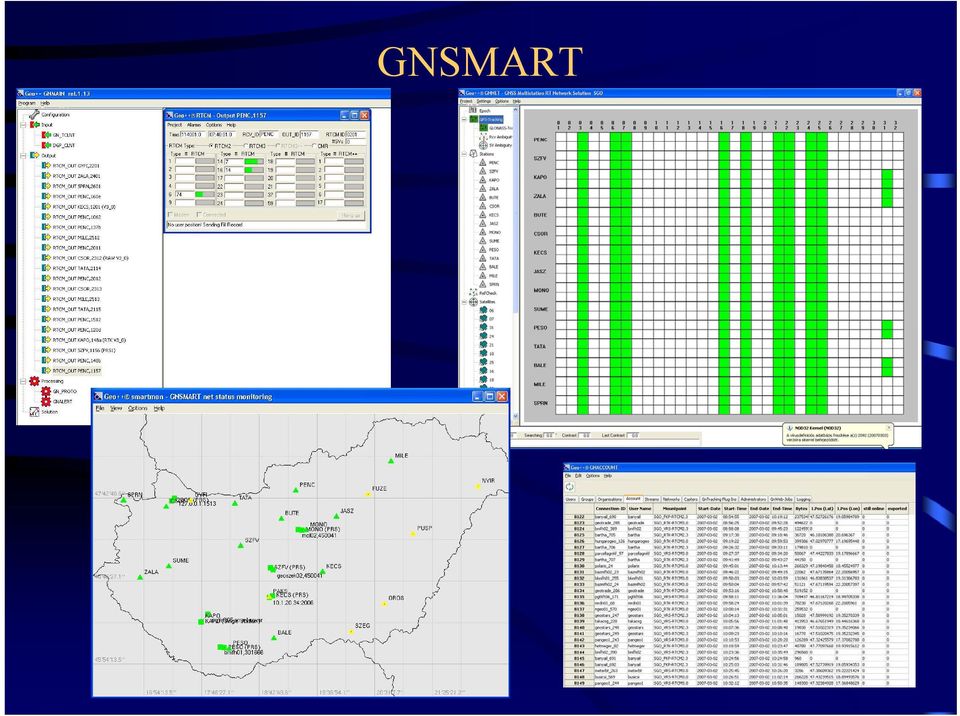Screen dimensions: 960x716
Task: Collapse the Processing node in GNMAIN tree
Action: (x=23, y=381)
